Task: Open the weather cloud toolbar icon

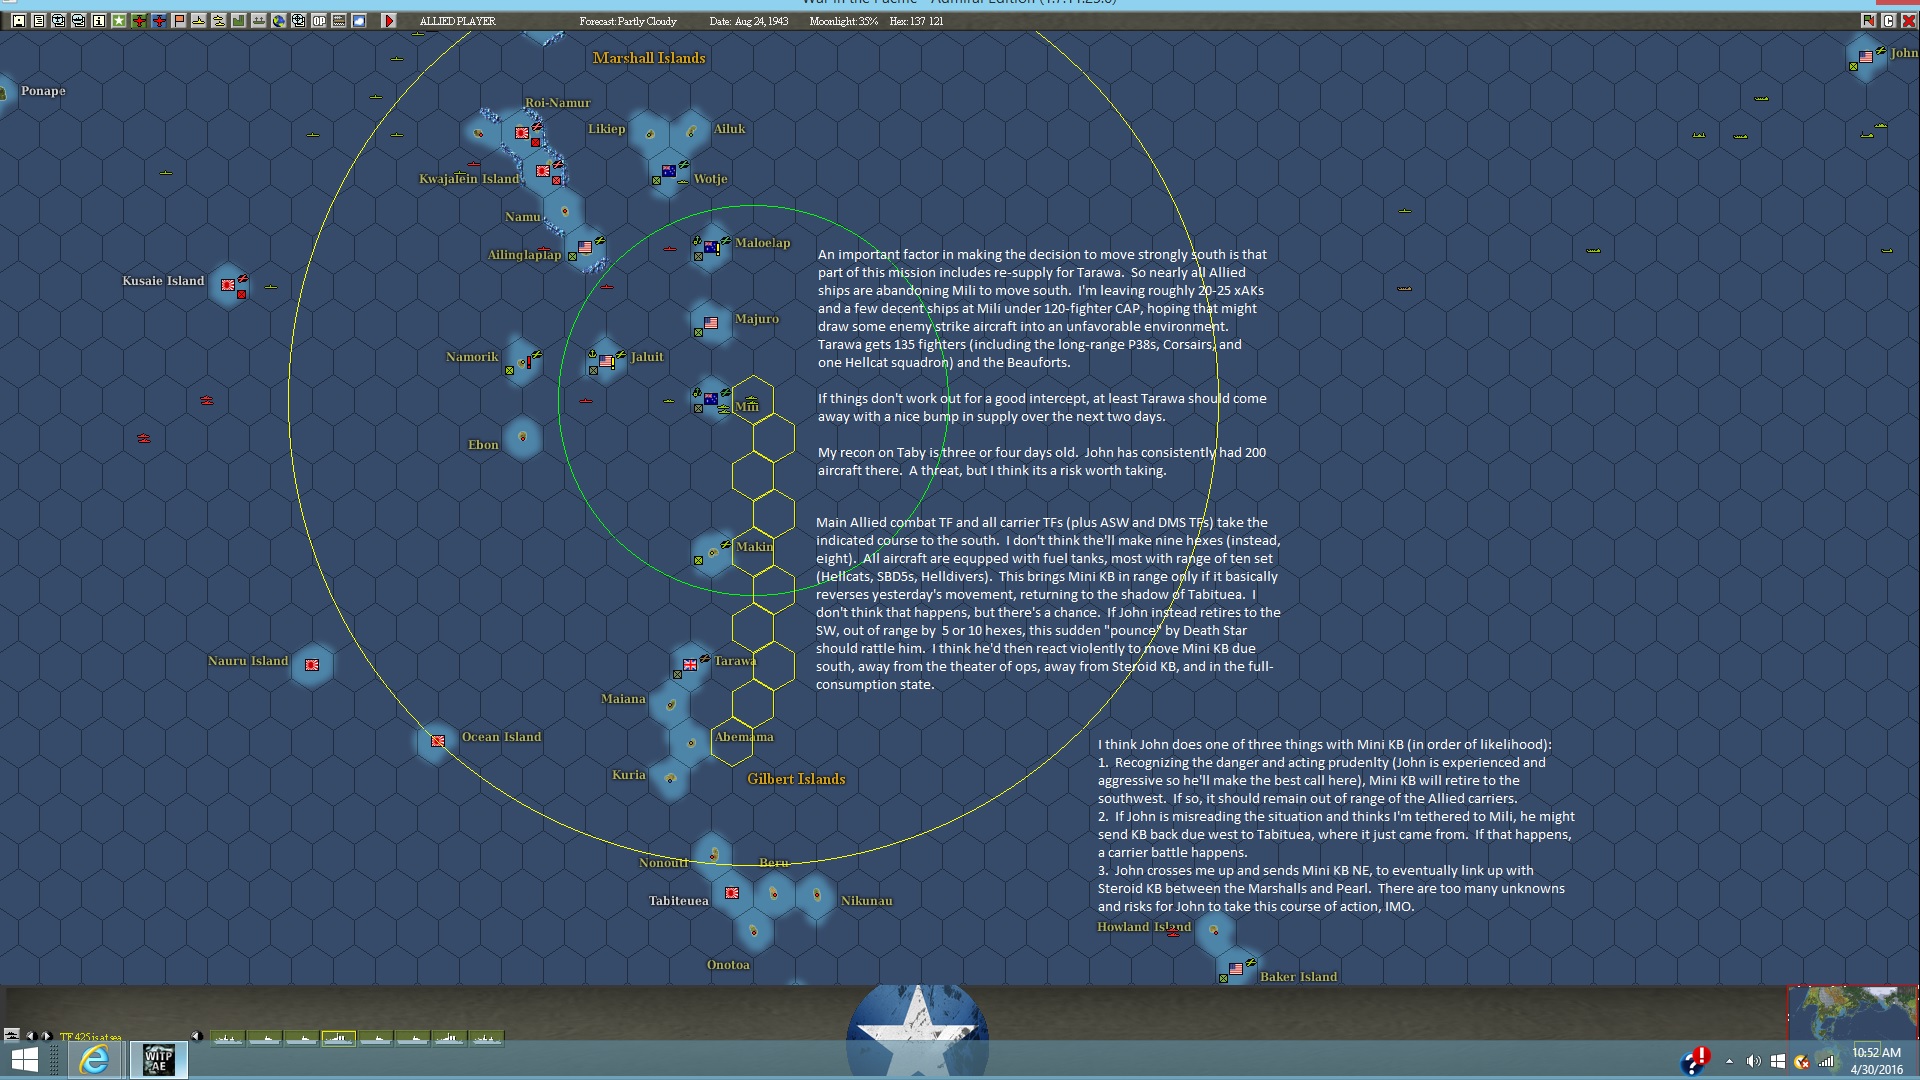Action: tap(359, 20)
